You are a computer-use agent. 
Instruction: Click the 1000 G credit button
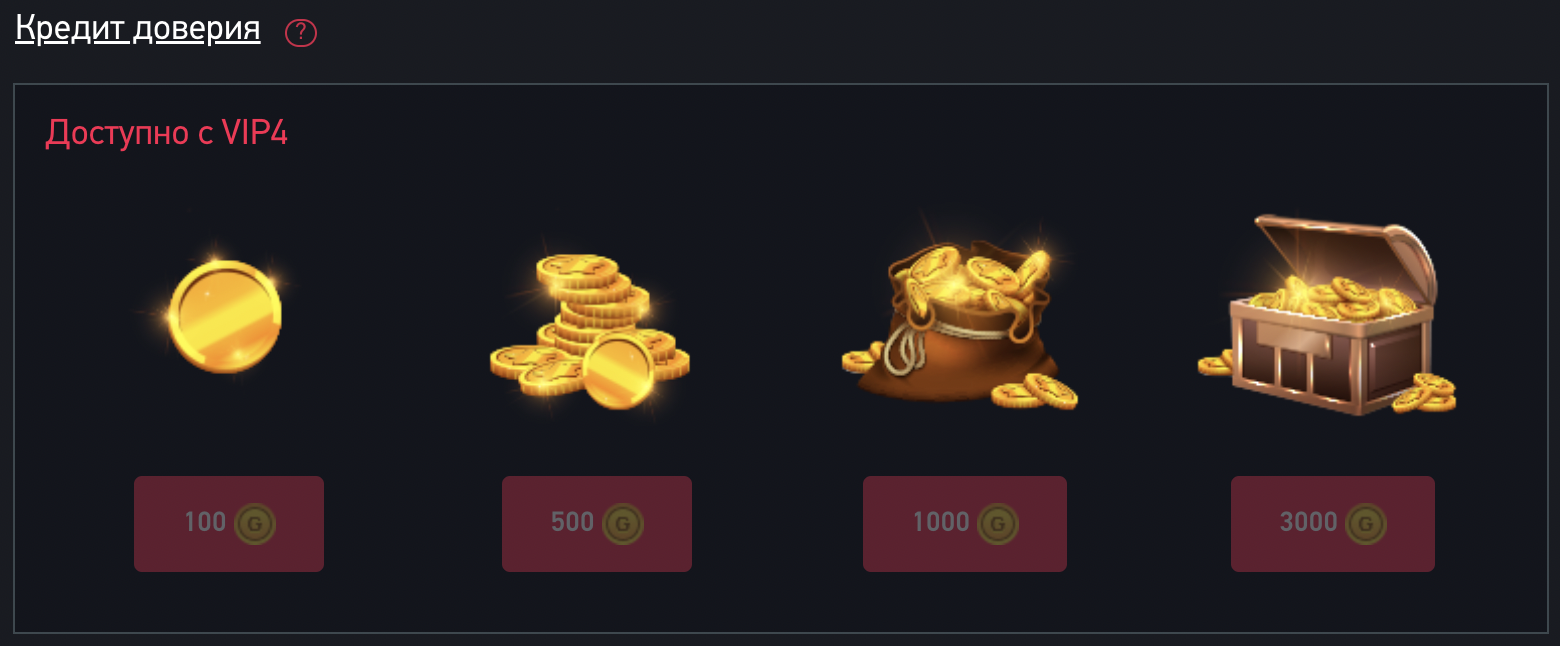pos(965,524)
